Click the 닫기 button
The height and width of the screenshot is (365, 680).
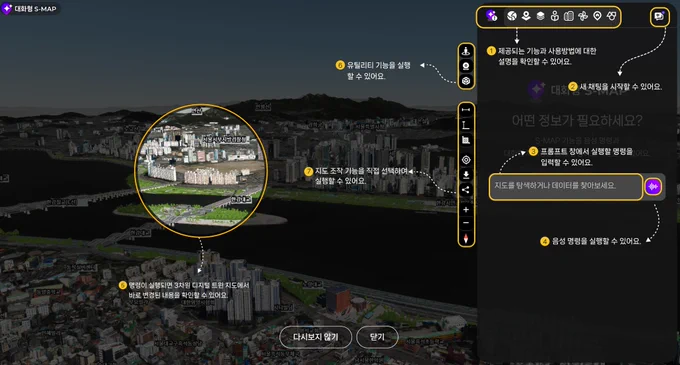[x=377, y=337]
